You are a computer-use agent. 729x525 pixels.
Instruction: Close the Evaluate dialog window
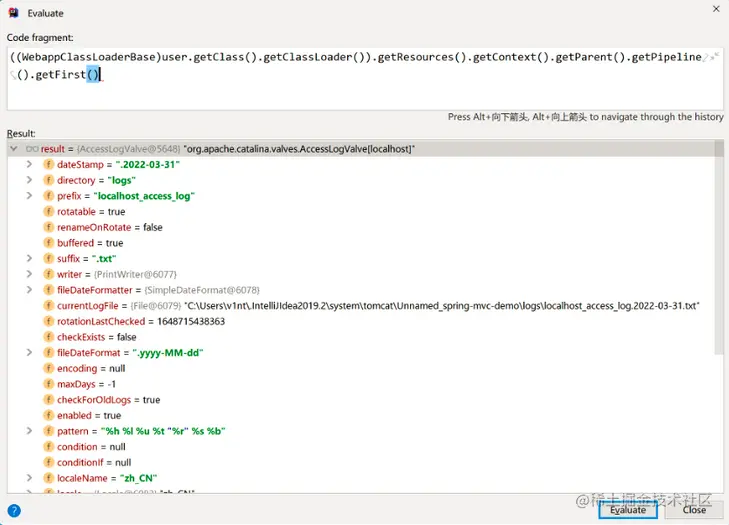point(716,9)
